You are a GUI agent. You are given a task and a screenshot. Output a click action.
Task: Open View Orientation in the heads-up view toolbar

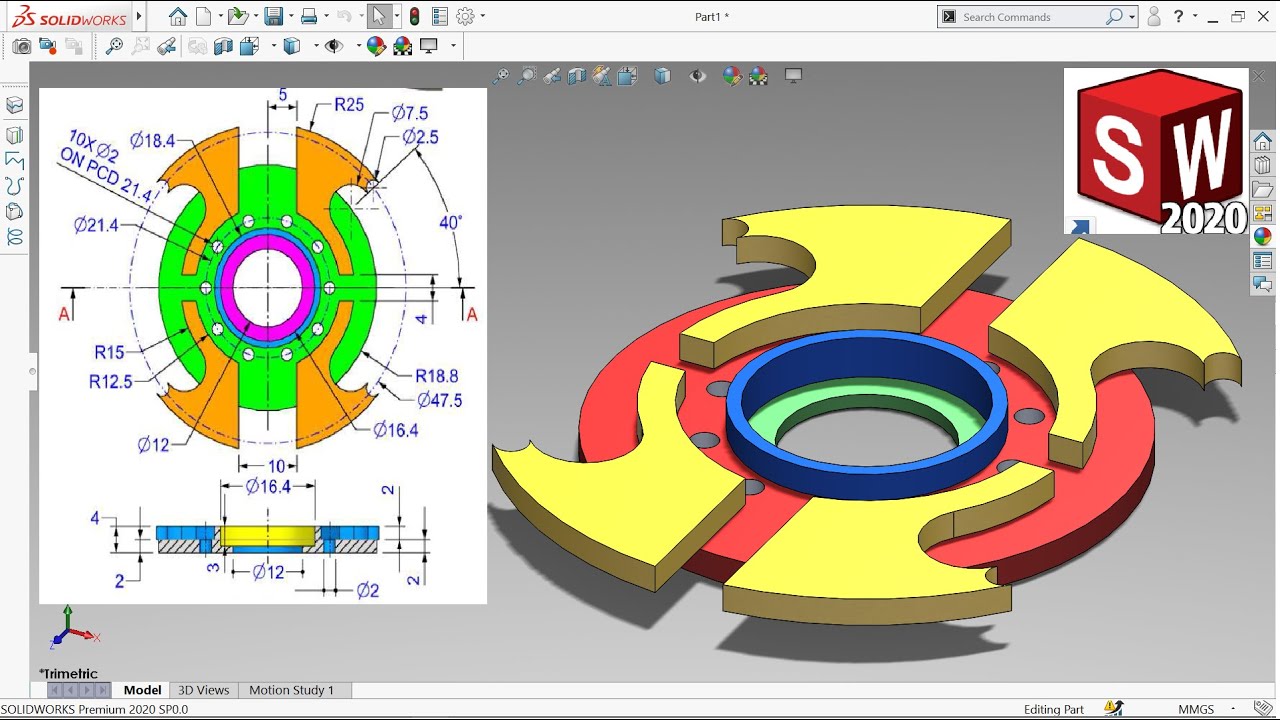(628, 76)
